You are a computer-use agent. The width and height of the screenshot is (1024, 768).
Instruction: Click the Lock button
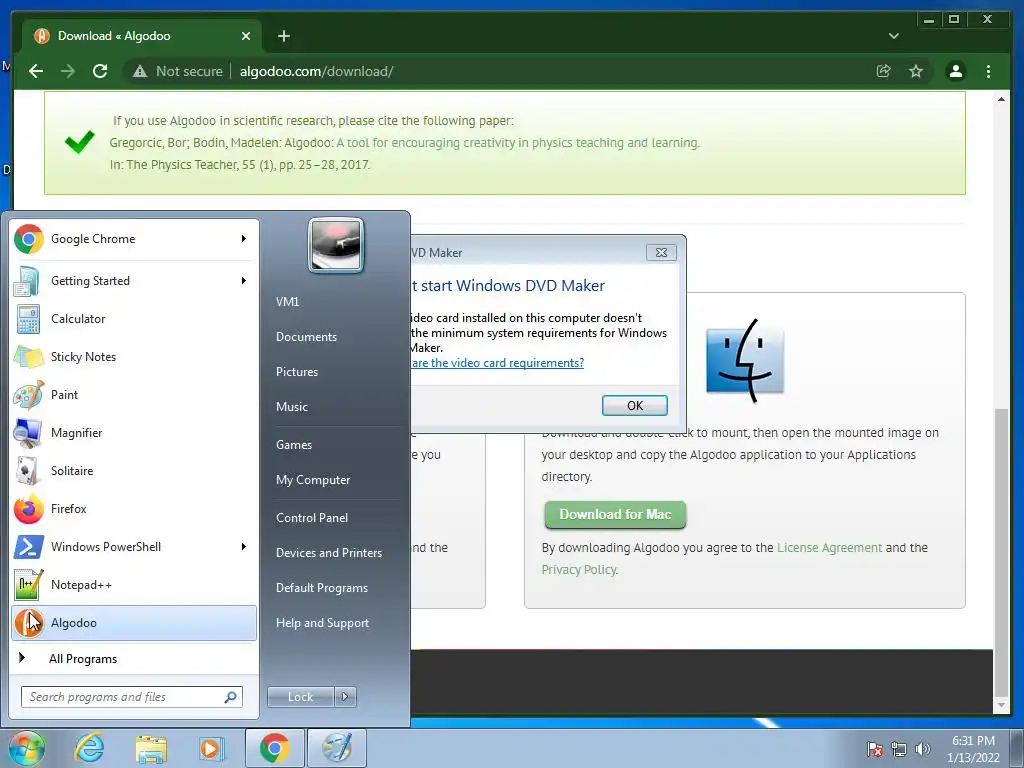[x=301, y=697]
